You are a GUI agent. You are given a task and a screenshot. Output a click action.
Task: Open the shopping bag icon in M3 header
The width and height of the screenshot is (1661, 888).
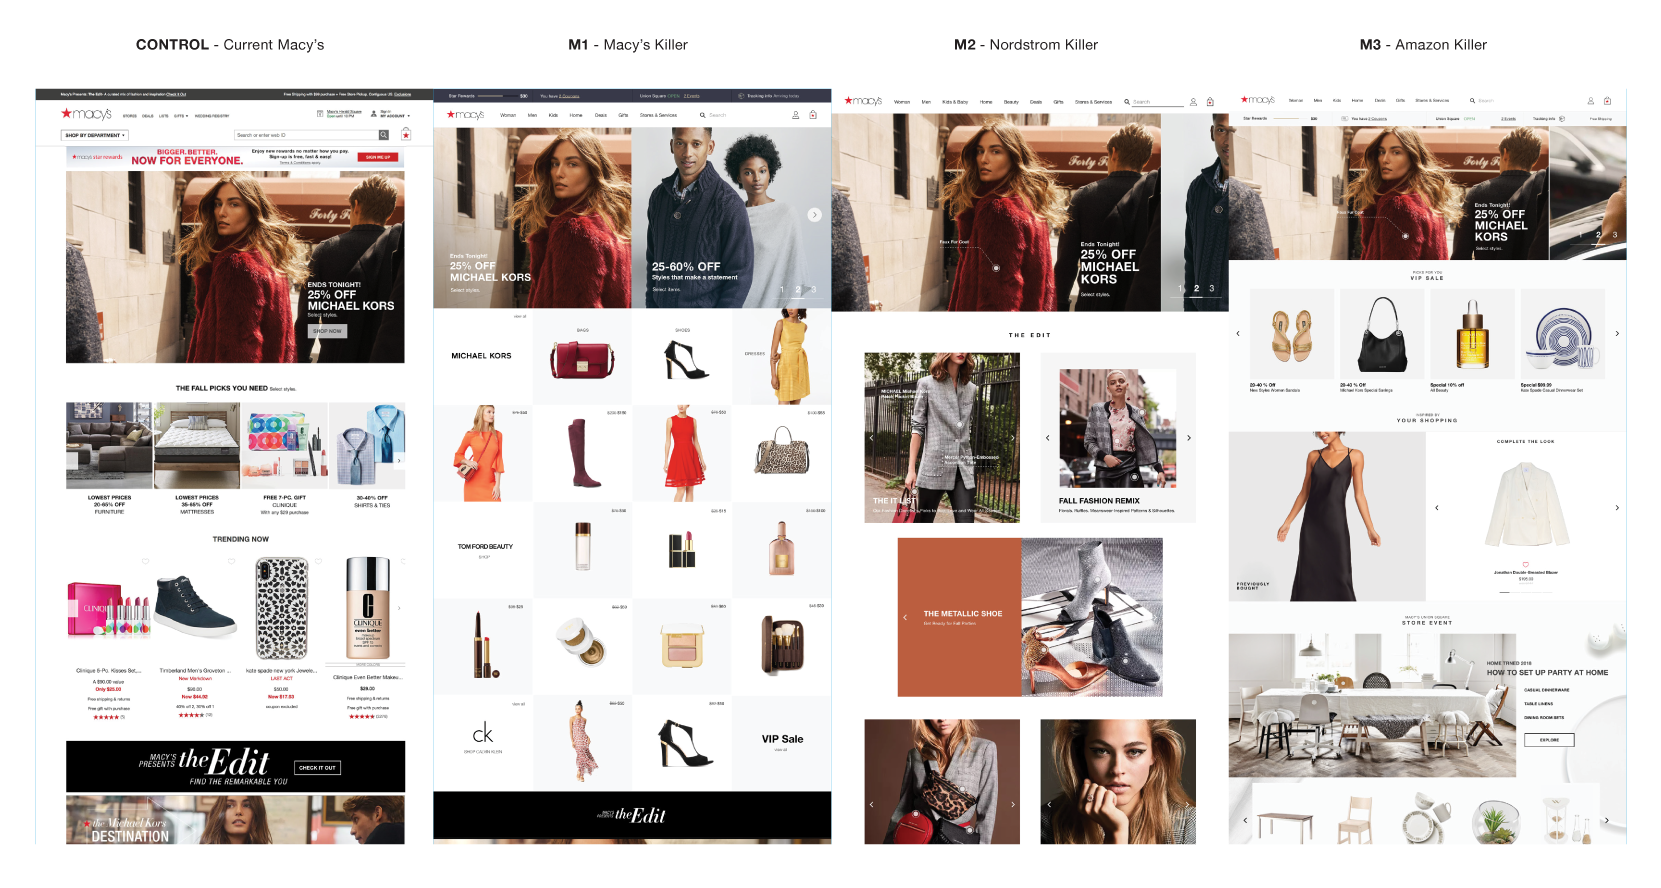point(1607,101)
